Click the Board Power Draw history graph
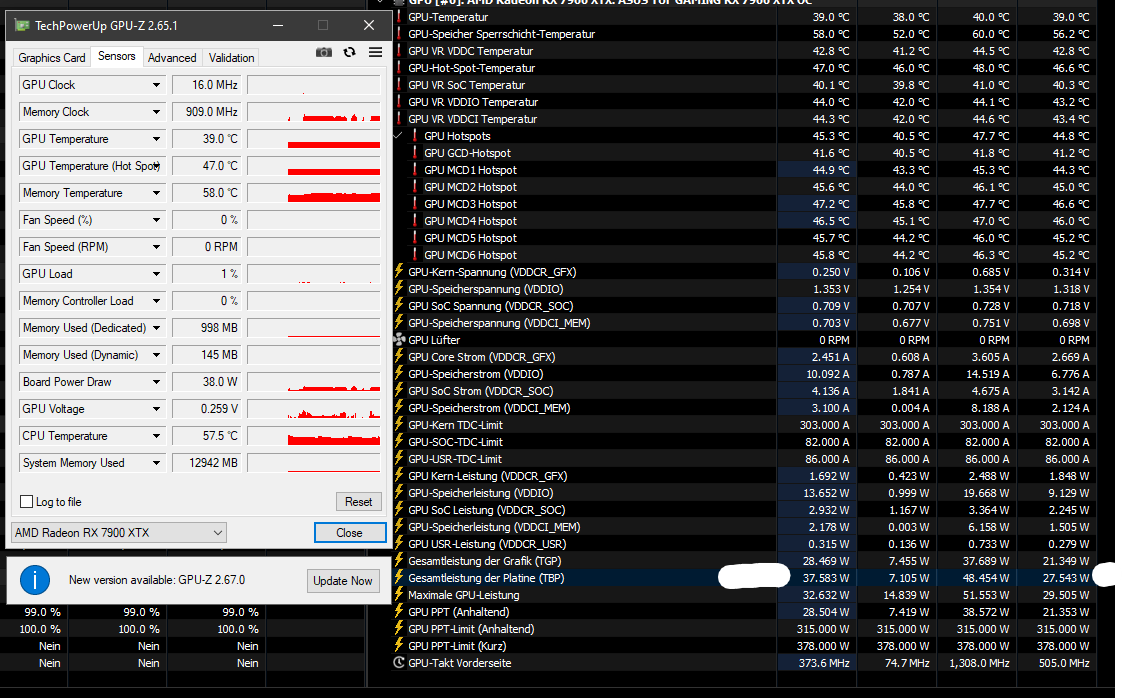Image resolution: width=1122 pixels, height=698 pixels. (313, 382)
